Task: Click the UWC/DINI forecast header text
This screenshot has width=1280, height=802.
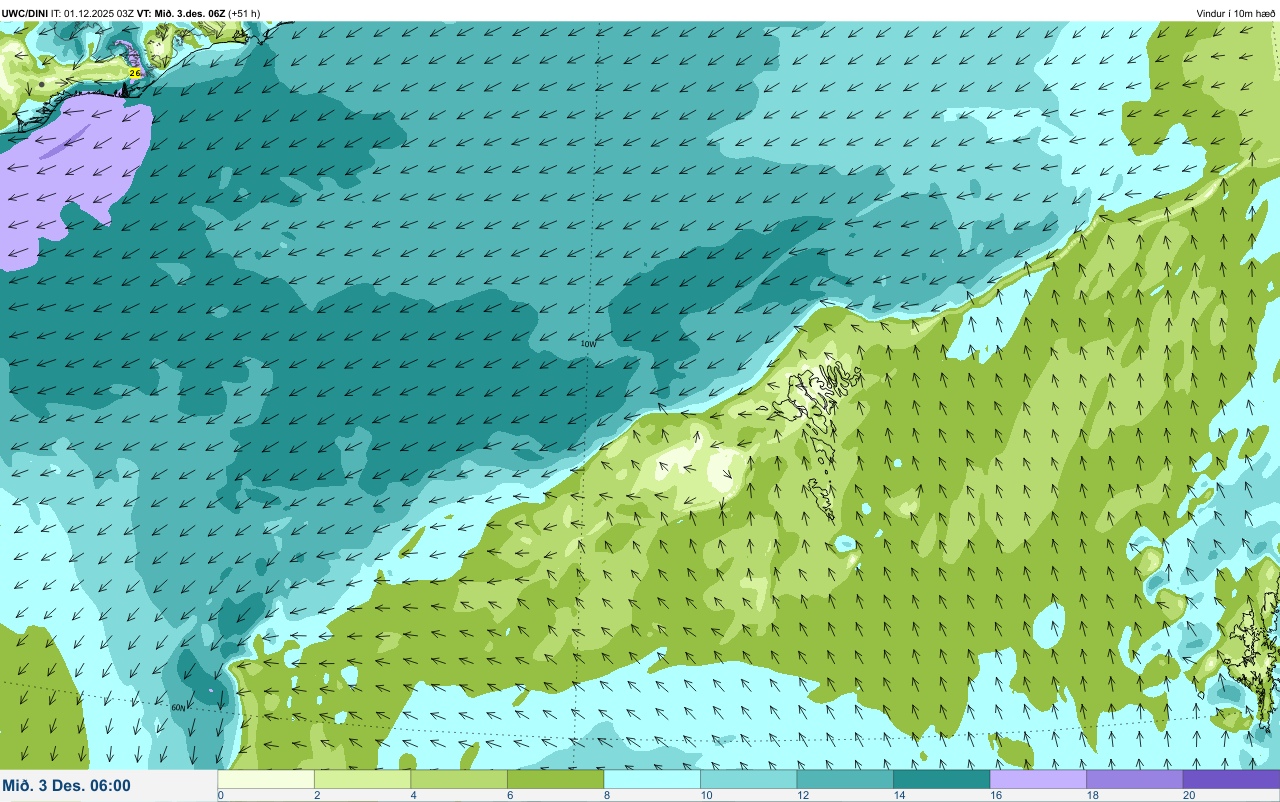Action: [131, 13]
